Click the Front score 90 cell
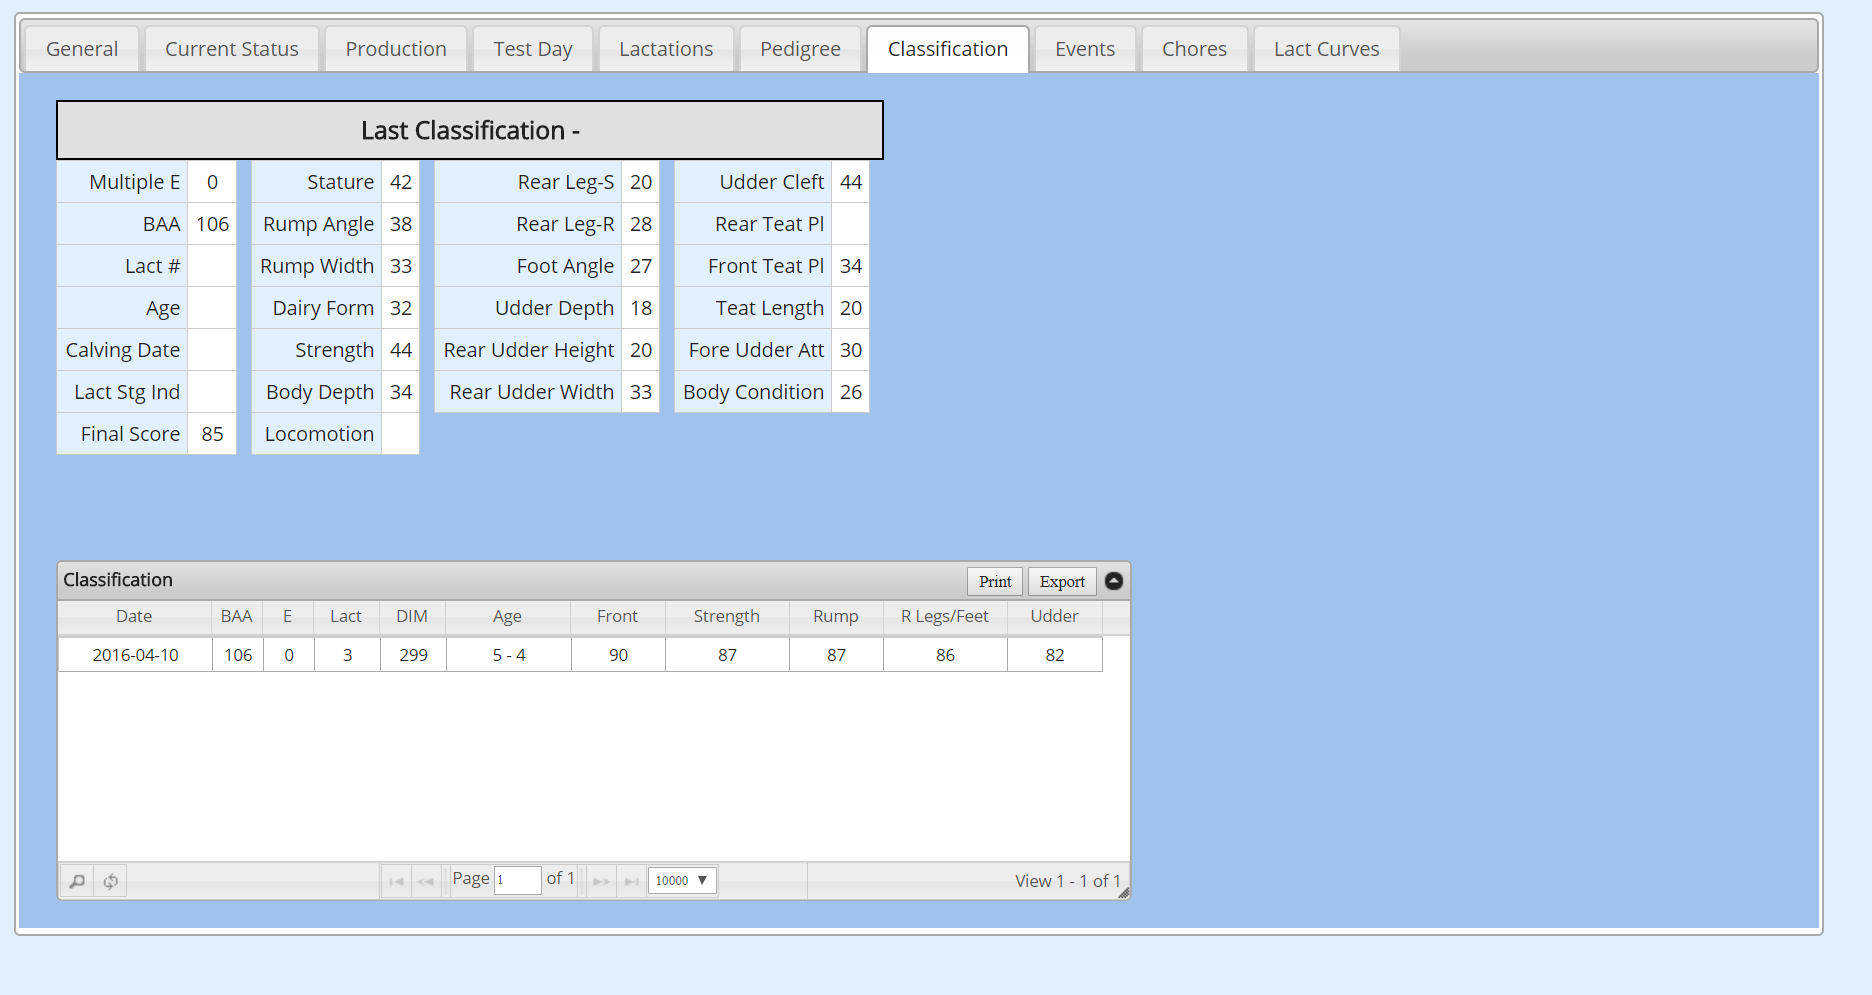Image resolution: width=1872 pixels, height=995 pixels. pos(618,655)
